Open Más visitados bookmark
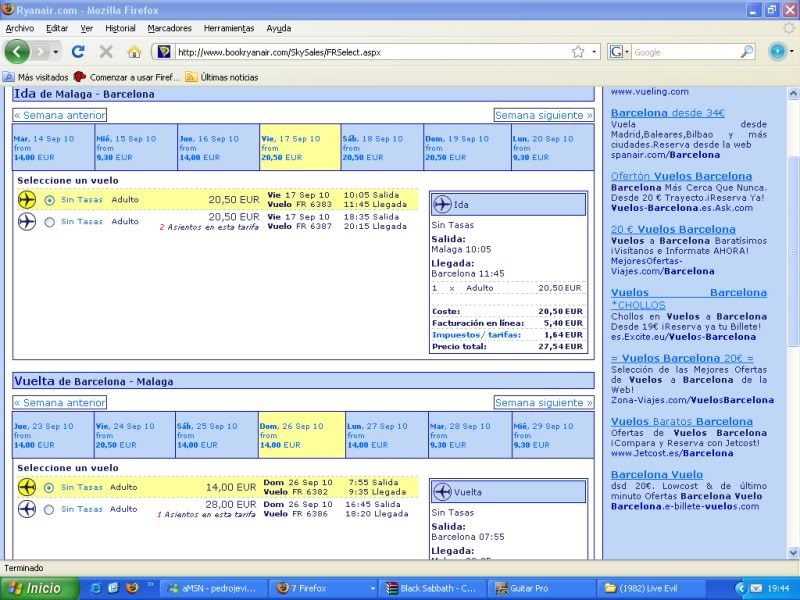Screen dimensions: 800x600 tap(35, 77)
